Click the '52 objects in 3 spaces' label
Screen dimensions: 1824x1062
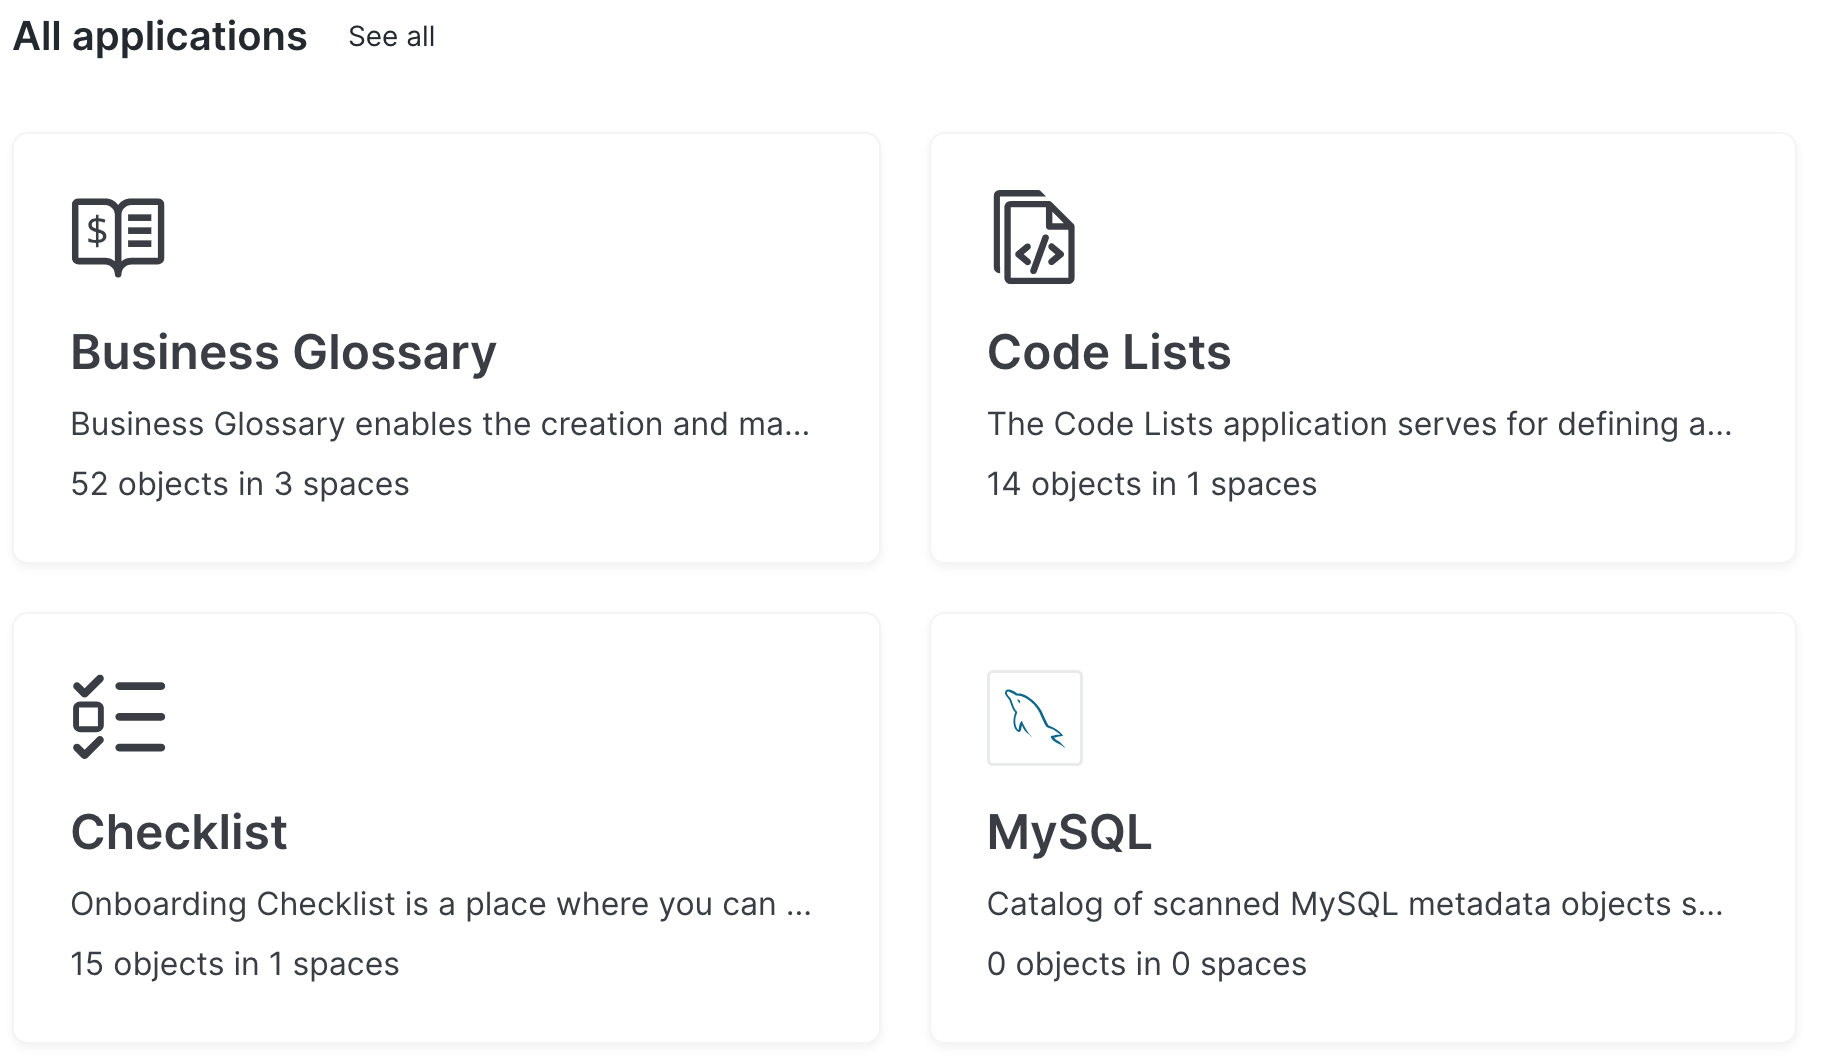(x=239, y=484)
